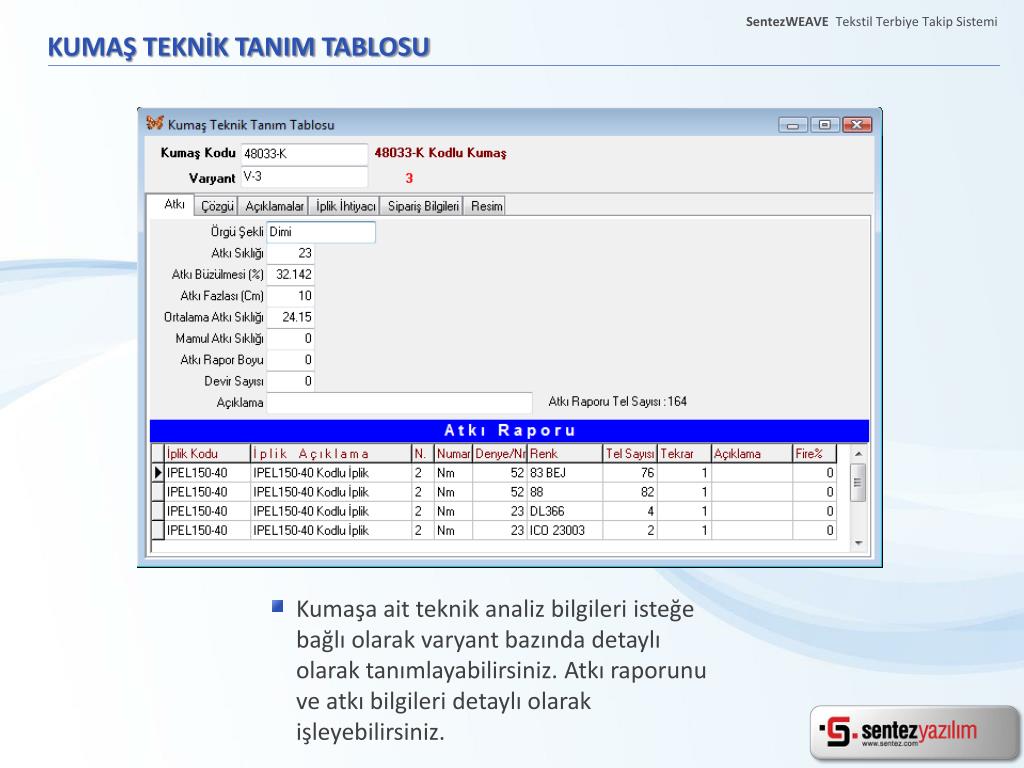
Task: Click the 'Atkı Raporu Tel Sayısı :164' label
Action: (617, 402)
